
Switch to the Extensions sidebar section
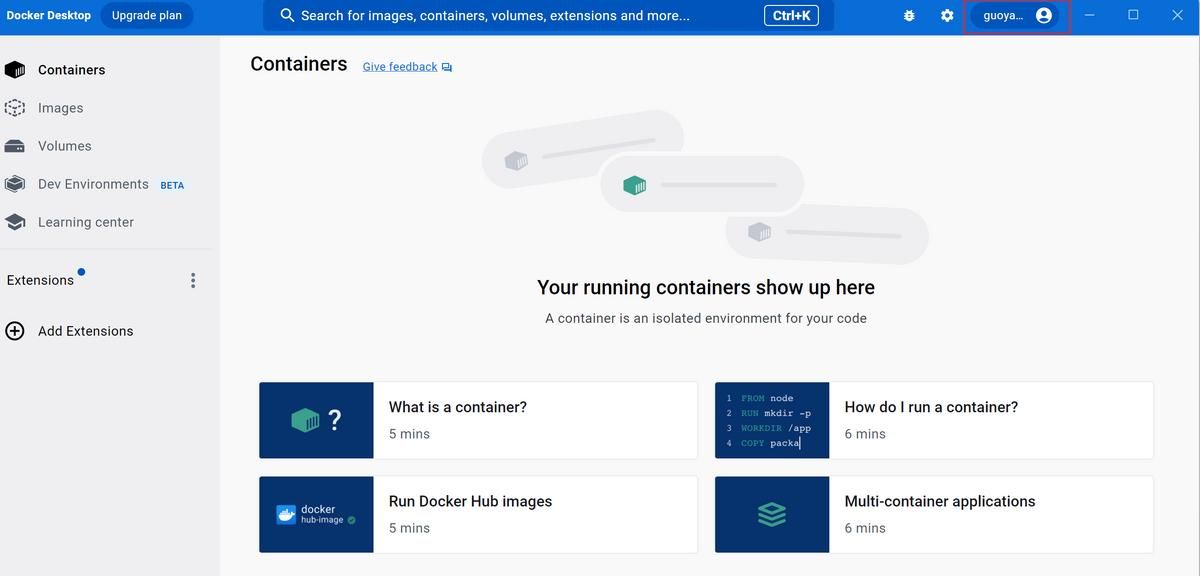[x=40, y=280]
